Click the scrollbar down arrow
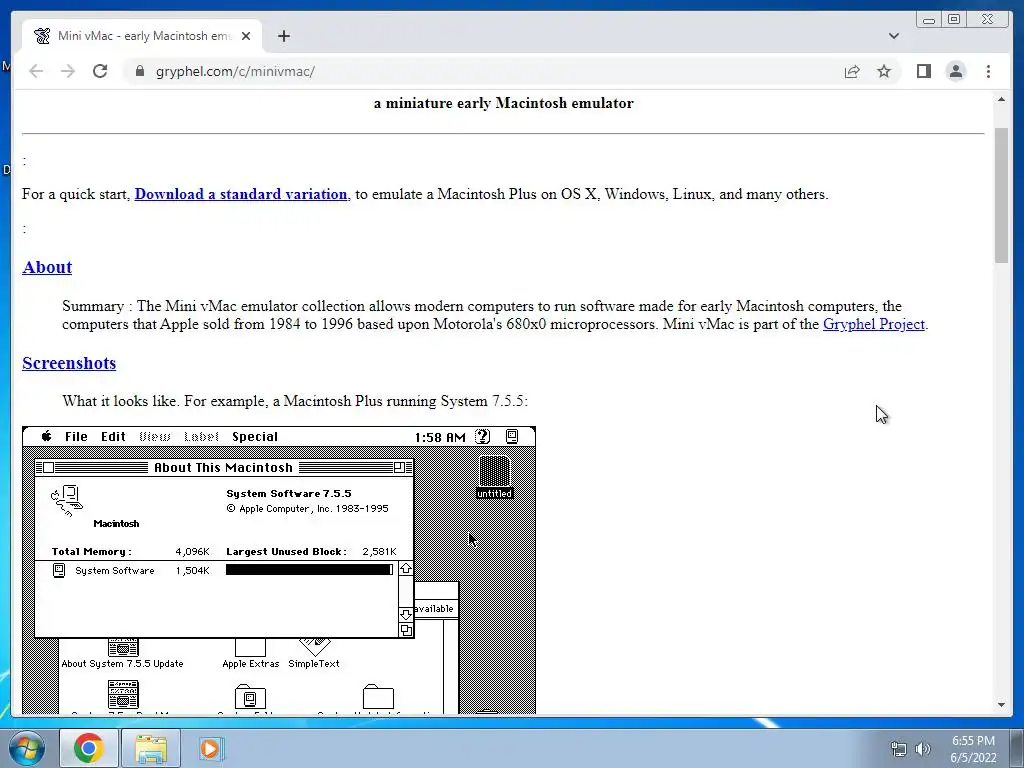 (1001, 705)
